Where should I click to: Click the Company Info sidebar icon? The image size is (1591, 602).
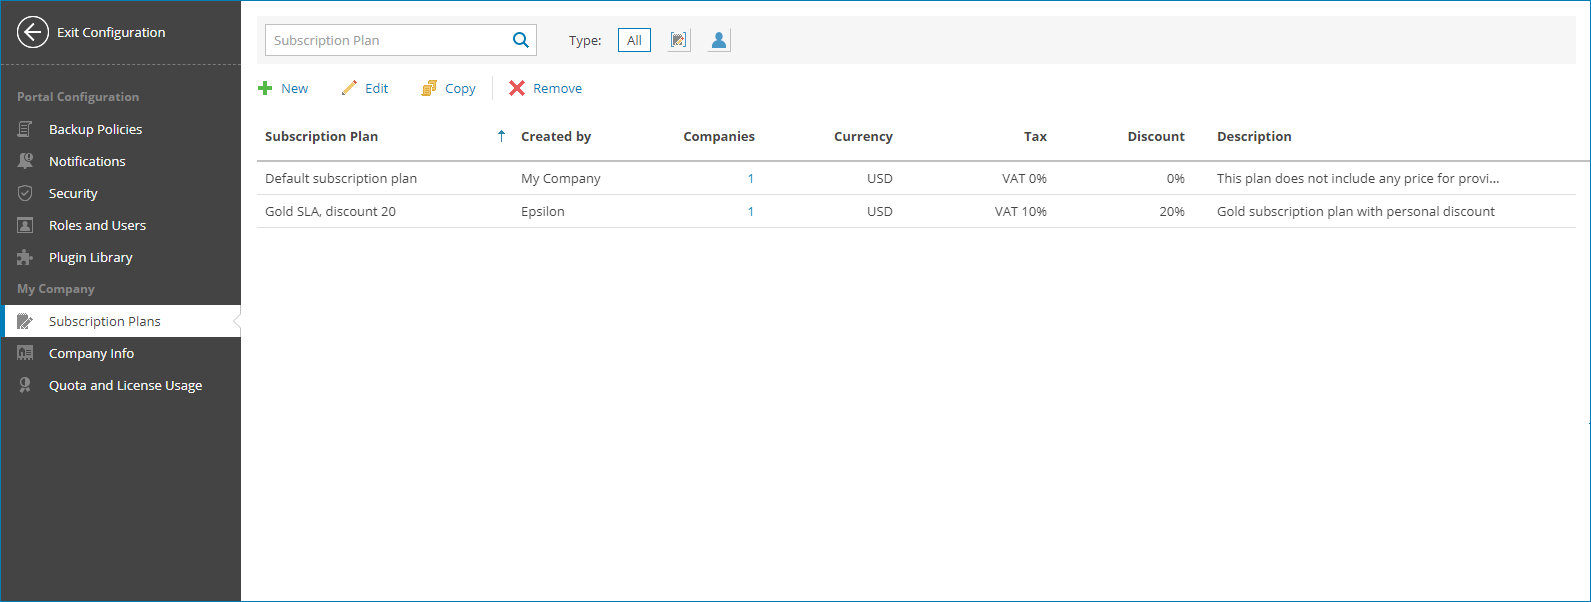pos(25,353)
